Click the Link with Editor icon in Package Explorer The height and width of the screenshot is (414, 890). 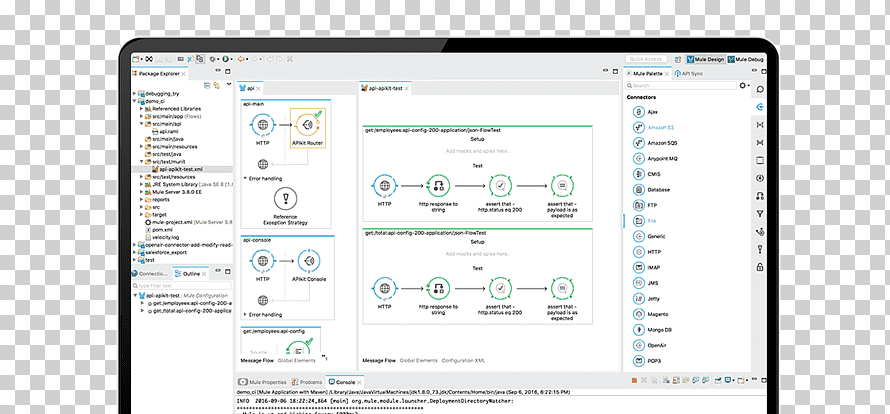[x=216, y=86]
